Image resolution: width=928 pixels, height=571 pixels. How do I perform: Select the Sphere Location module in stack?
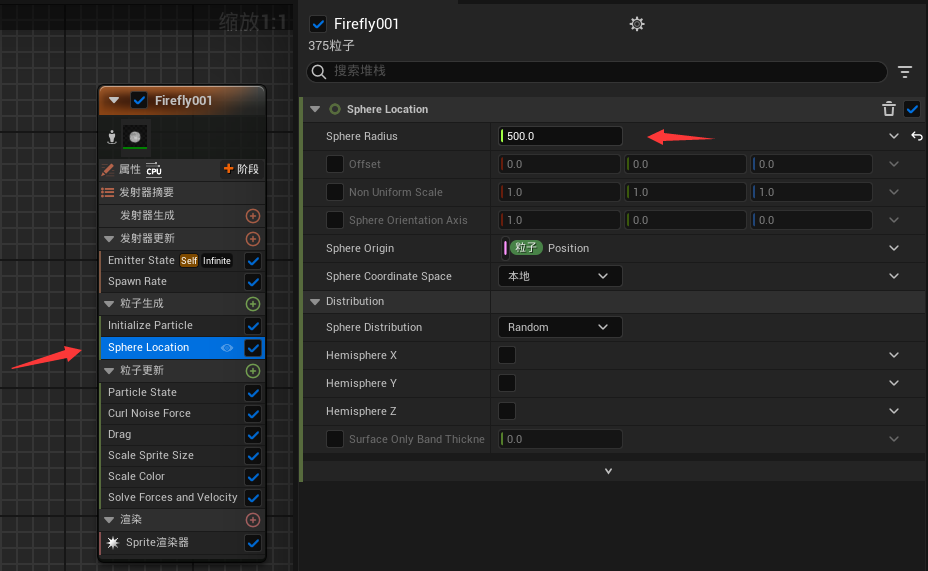coord(149,347)
